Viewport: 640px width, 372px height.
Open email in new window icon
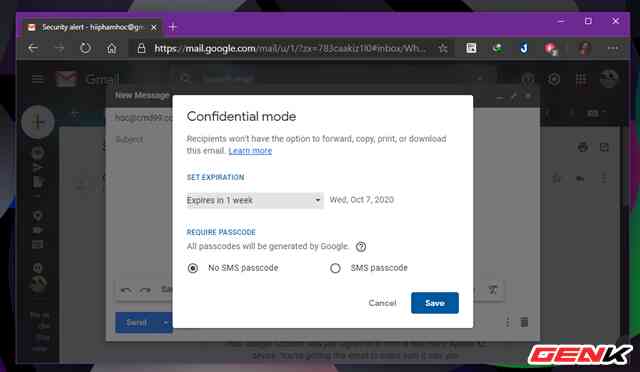[x=604, y=147]
